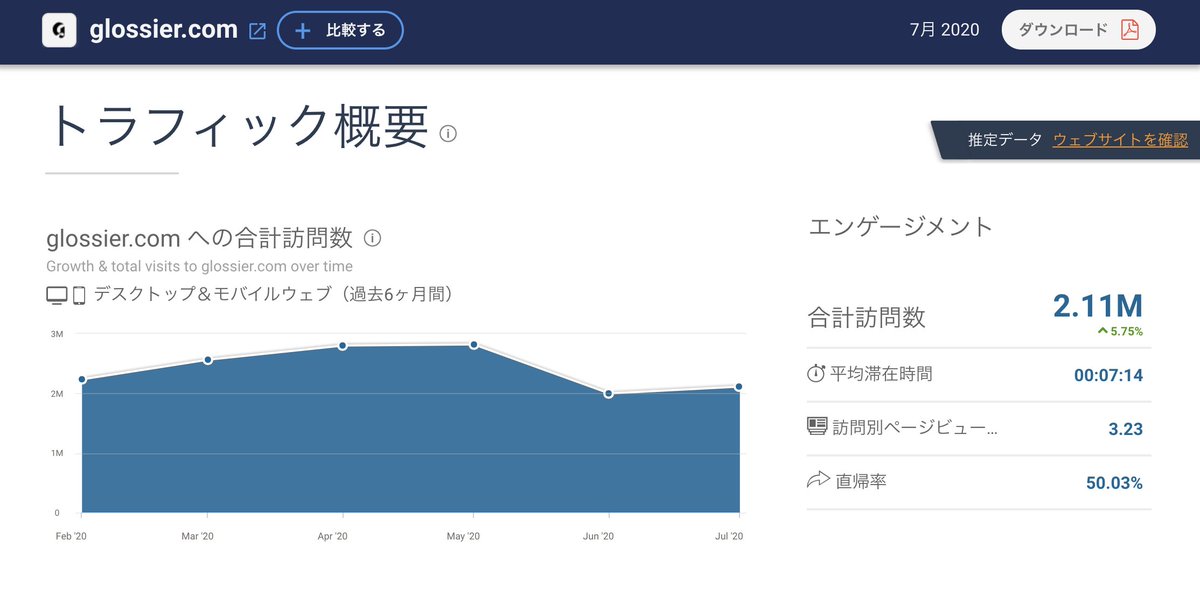The height and width of the screenshot is (589, 1200).
Task: Click the PDF icon inside the ダウンロード button
Action: point(1128,30)
